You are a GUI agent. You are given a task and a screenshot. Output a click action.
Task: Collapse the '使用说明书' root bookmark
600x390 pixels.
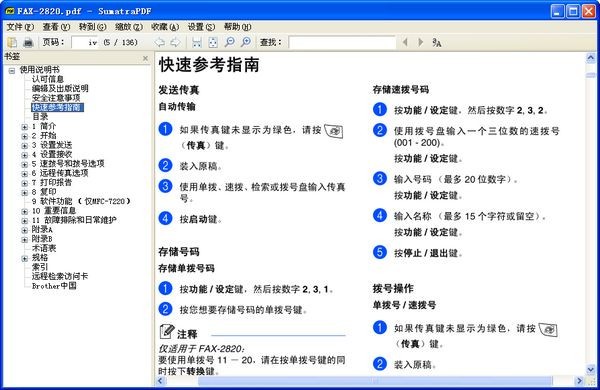coord(12,70)
